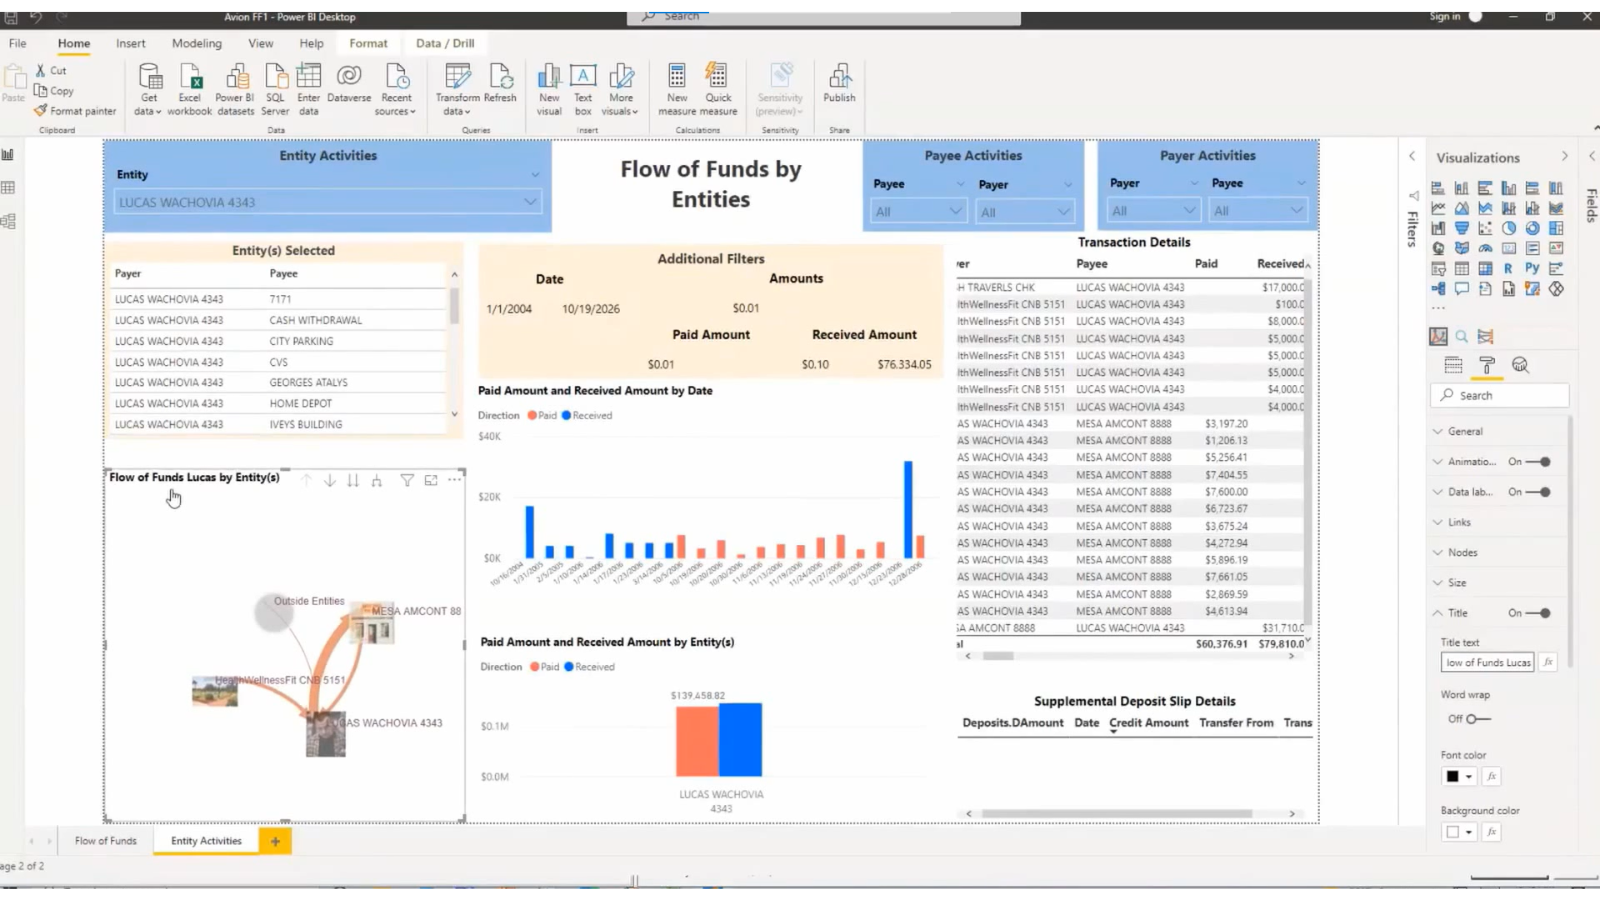Choose the scatter chart visual

(x=1485, y=228)
